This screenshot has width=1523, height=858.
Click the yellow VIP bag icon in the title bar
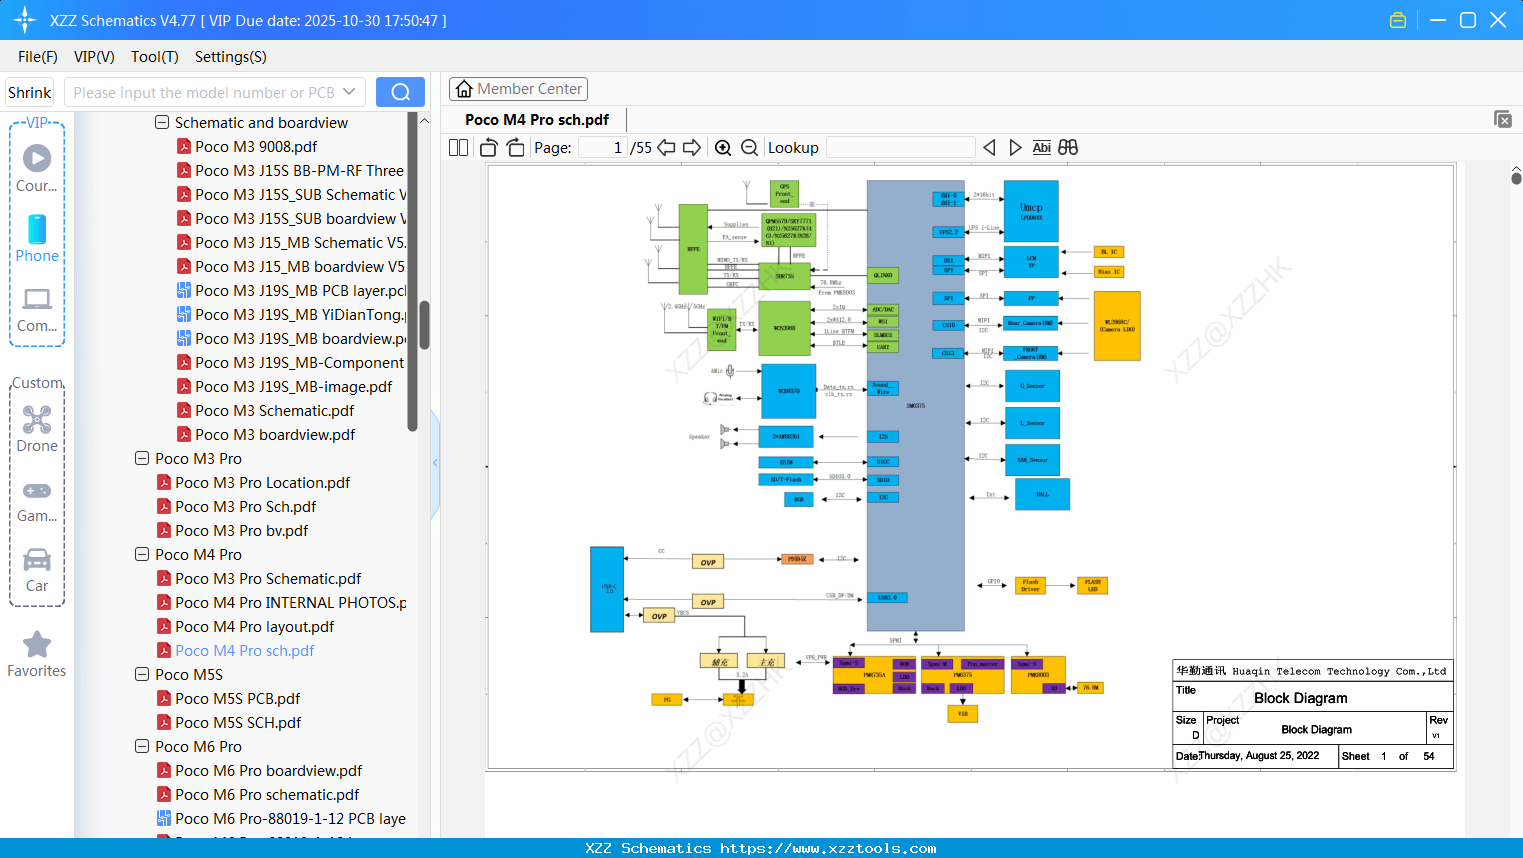click(x=1398, y=20)
